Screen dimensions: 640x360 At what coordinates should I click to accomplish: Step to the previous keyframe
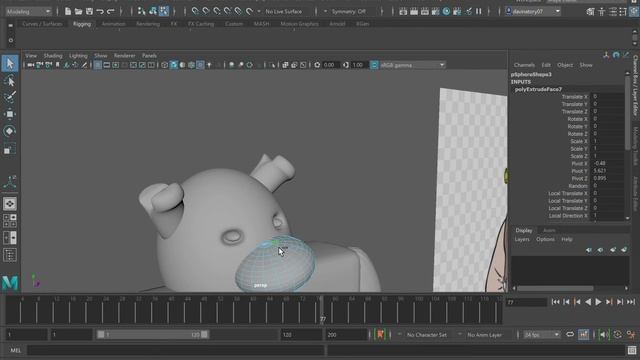pyautogui.click(x=577, y=302)
